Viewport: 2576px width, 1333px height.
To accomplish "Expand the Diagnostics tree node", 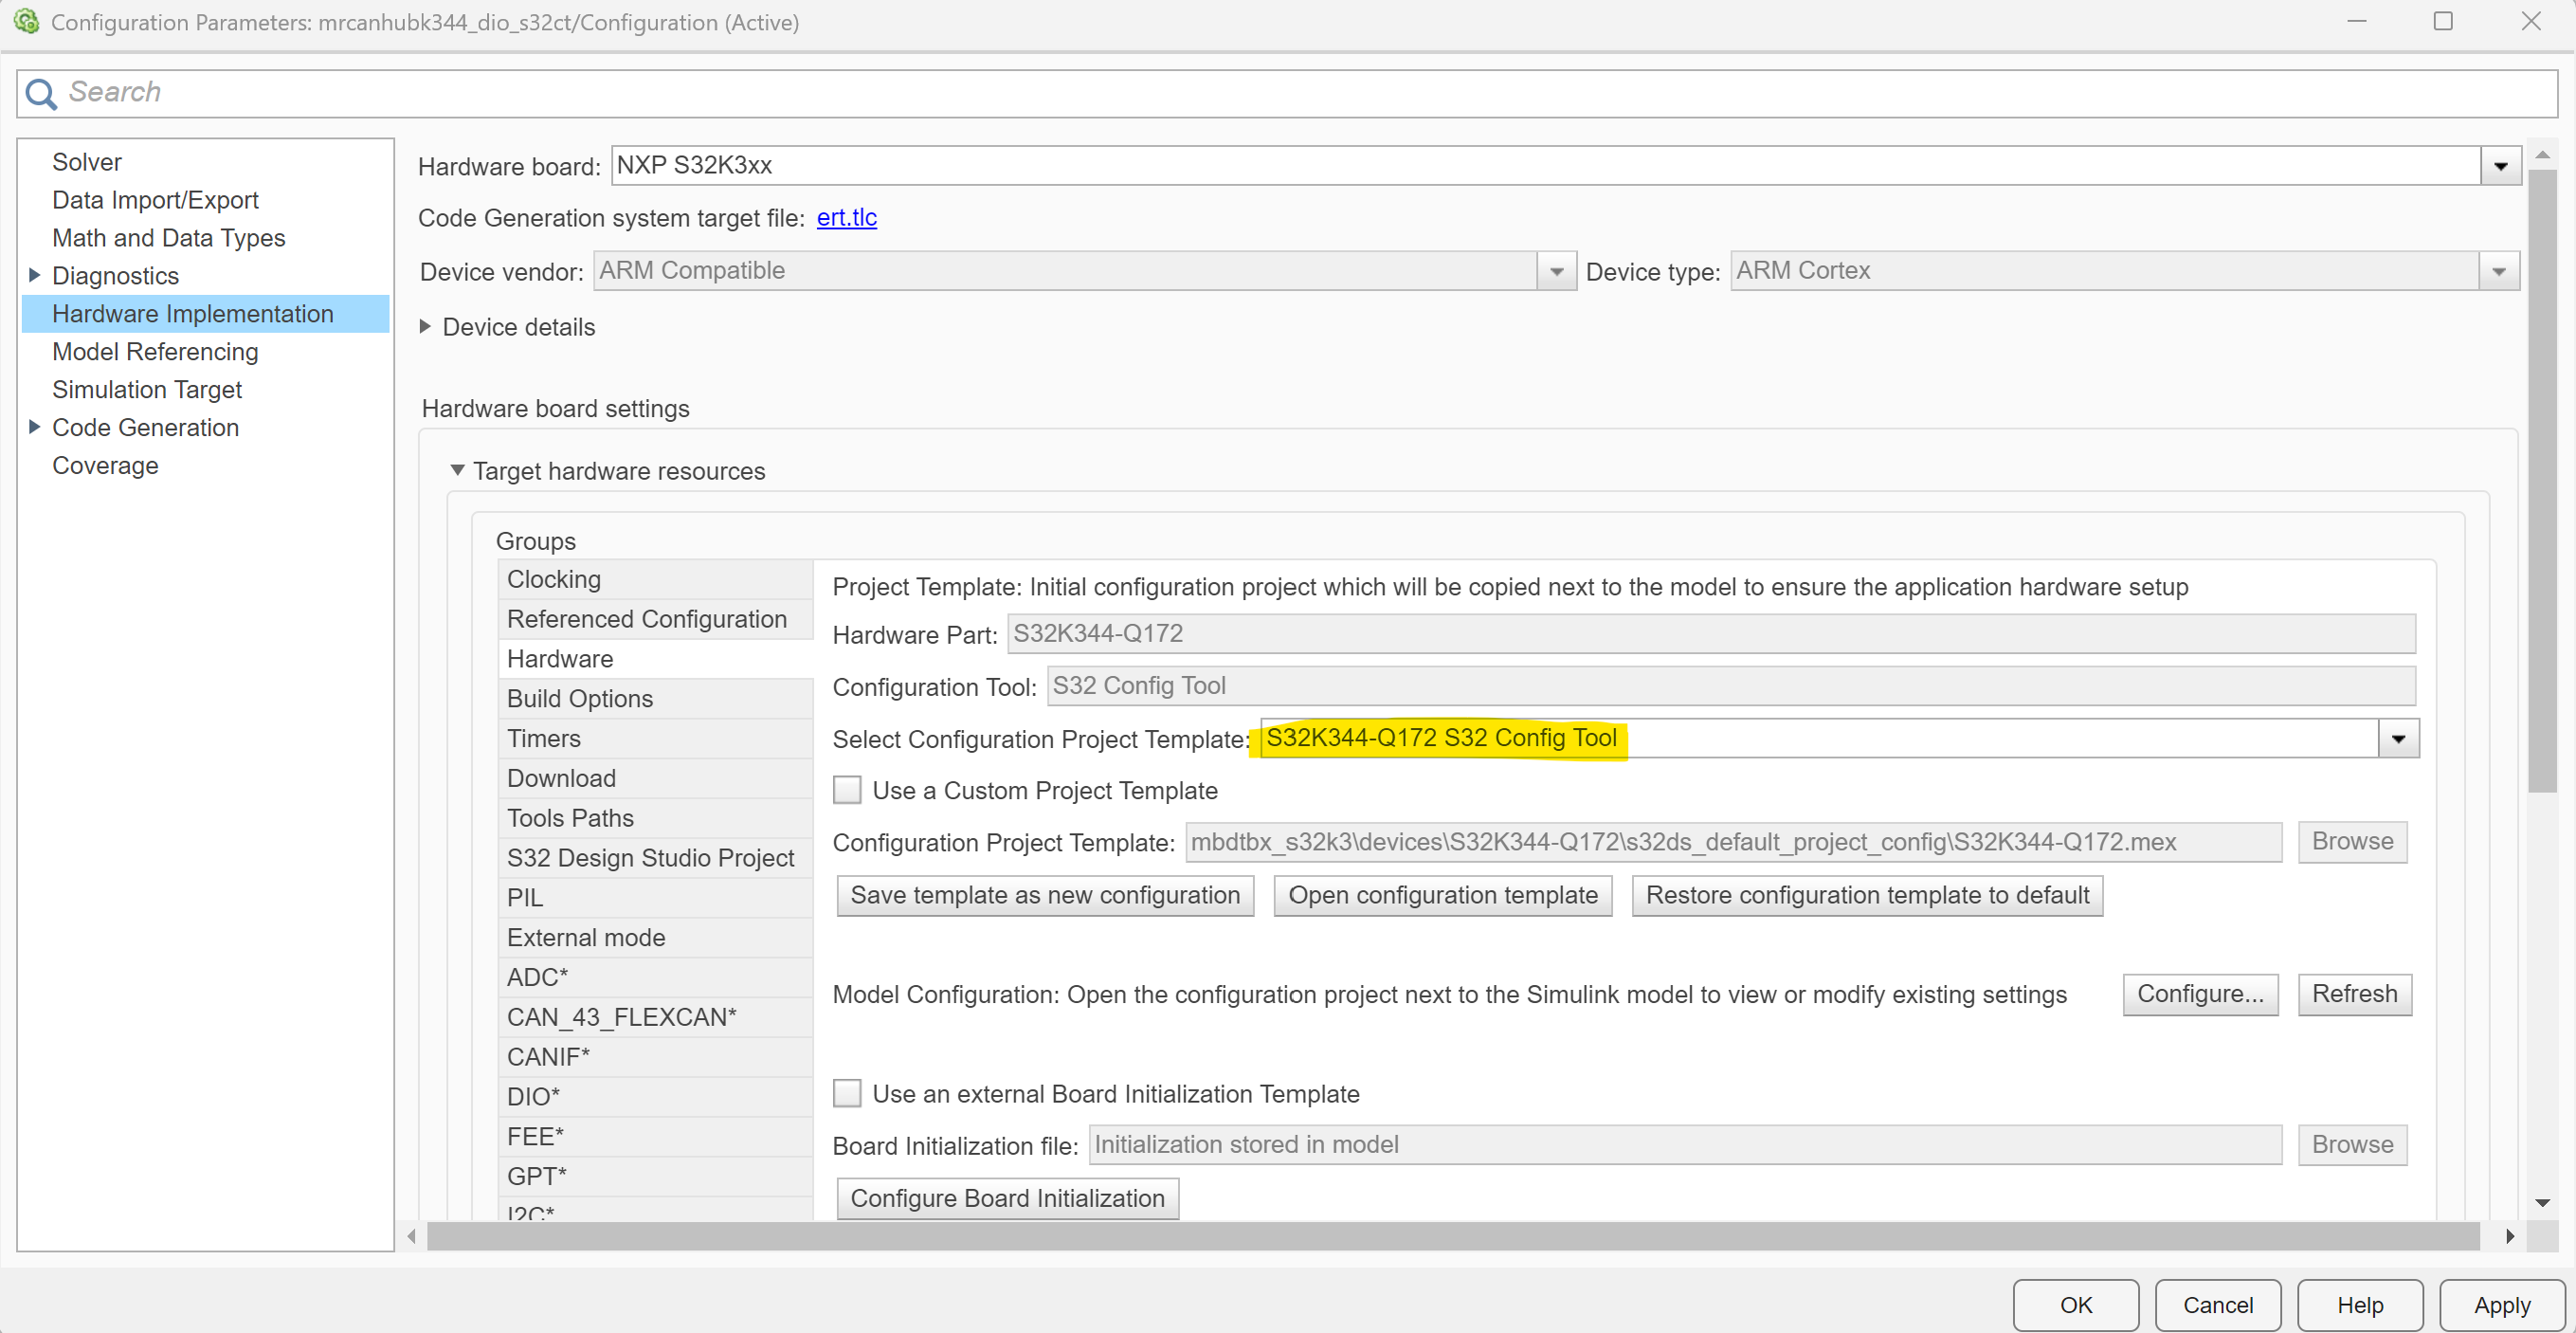I will (33, 275).
